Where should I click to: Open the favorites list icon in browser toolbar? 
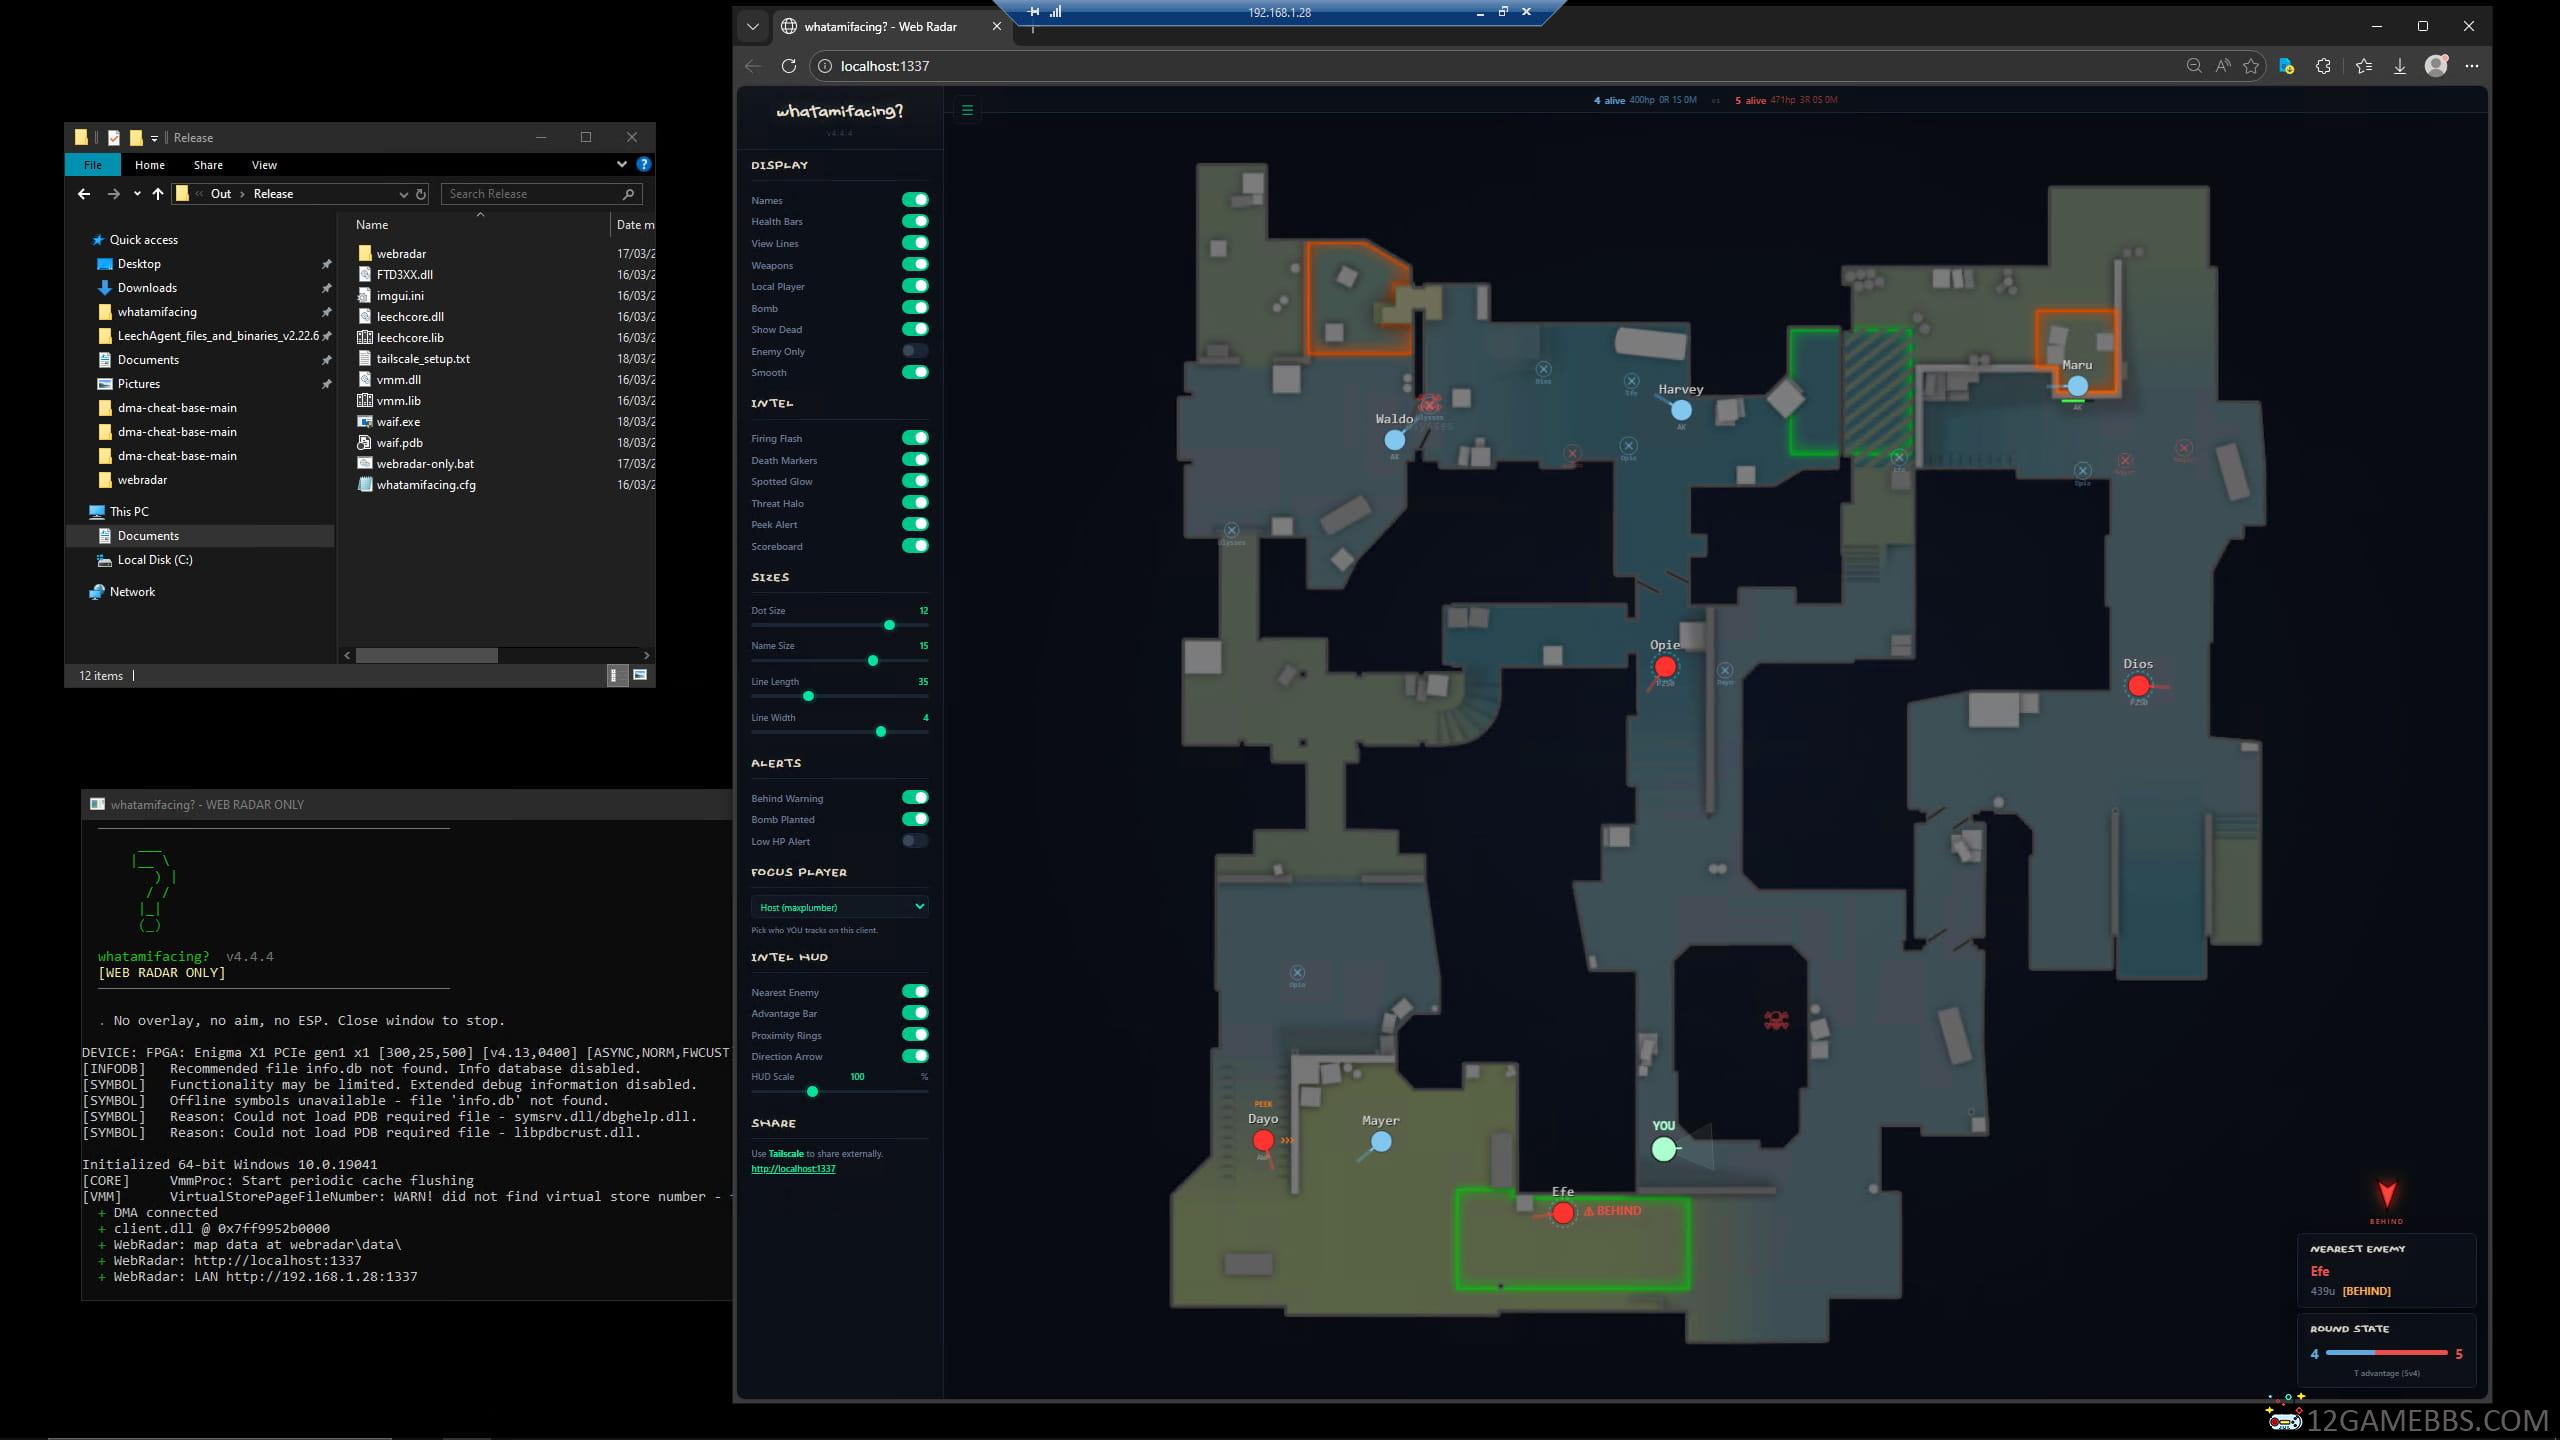(x=2363, y=66)
